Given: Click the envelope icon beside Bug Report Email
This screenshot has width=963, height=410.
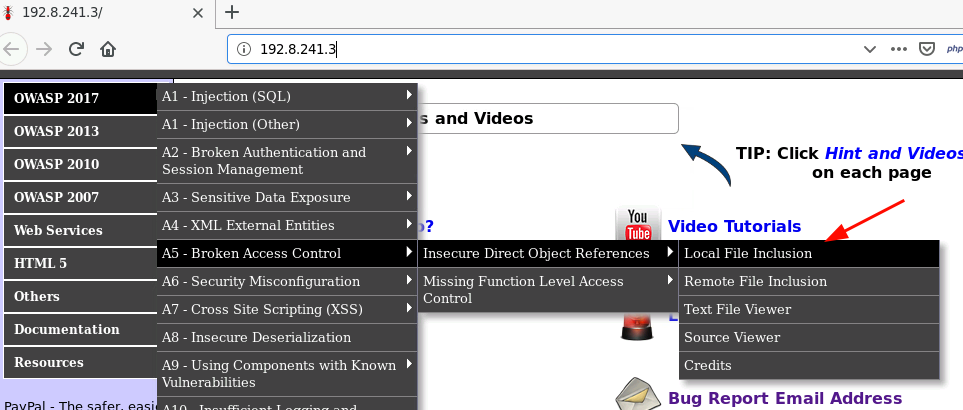Looking at the screenshot, I should pos(638,393).
